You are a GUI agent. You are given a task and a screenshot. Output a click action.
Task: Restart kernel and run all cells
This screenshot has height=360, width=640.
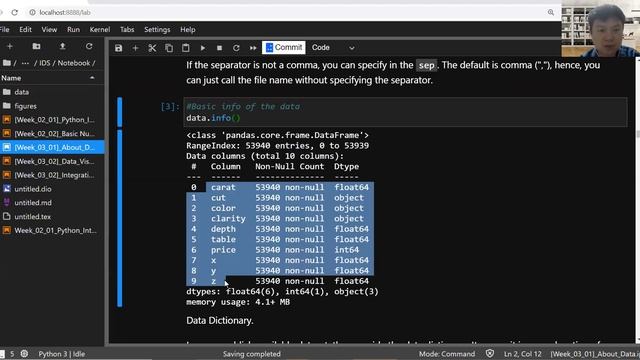point(253,48)
